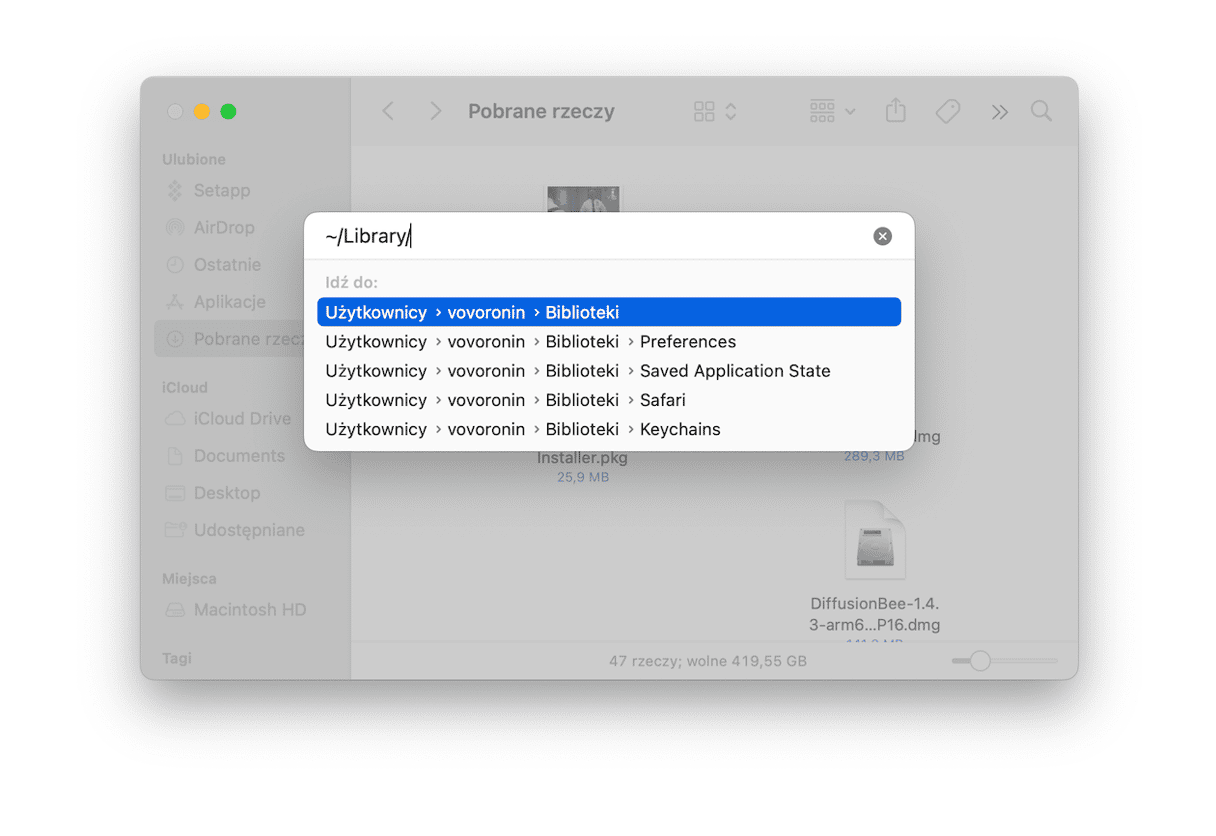1216x836 pixels.
Task: Select the DiffusionBee dmg file icon
Action: tap(875, 540)
